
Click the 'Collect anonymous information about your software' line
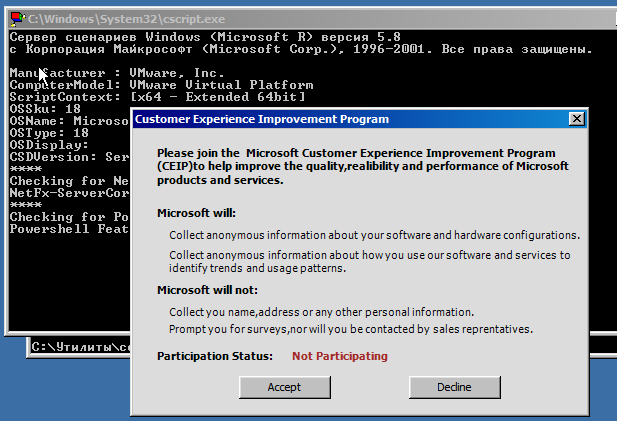[375, 235]
